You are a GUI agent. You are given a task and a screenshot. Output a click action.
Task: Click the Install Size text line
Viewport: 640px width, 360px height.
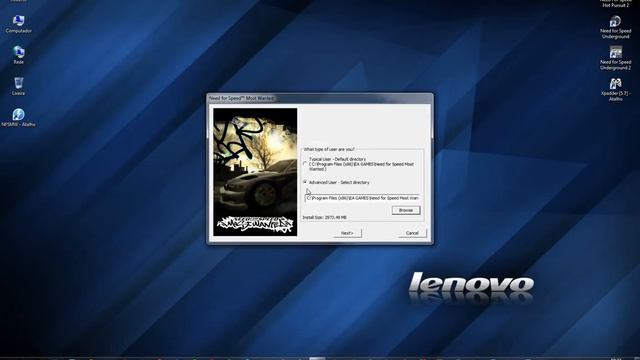pos(324,218)
